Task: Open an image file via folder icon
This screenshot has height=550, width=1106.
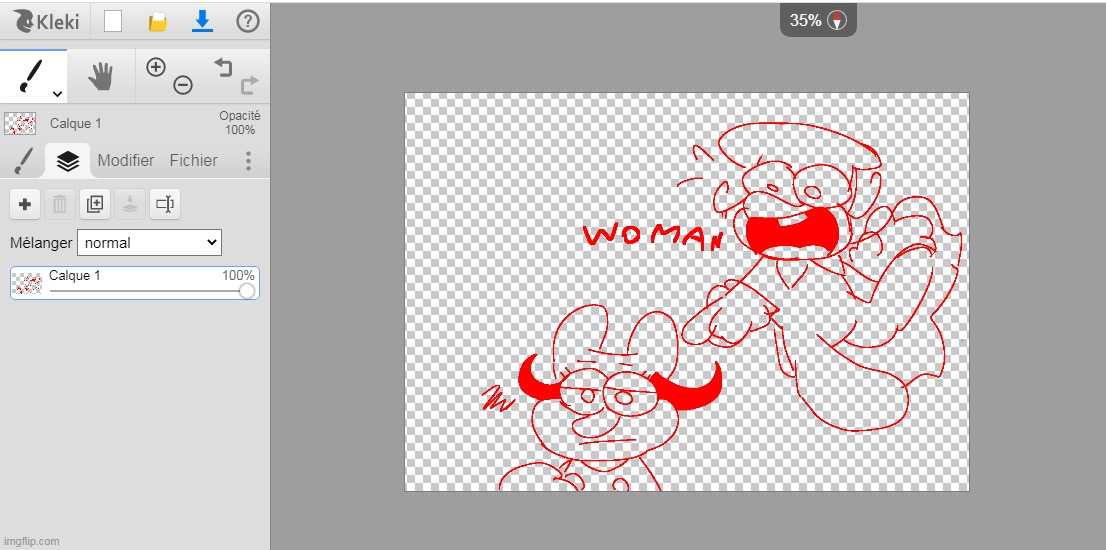Action: (x=157, y=22)
